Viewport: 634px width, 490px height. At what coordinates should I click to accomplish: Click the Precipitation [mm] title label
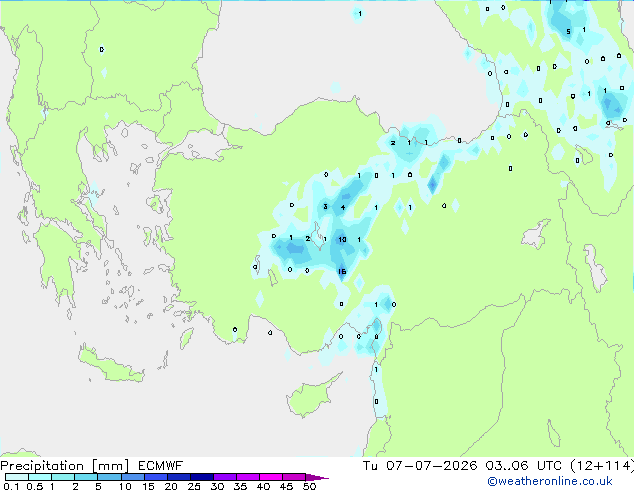pyautogui.click(x=65, y=466)
